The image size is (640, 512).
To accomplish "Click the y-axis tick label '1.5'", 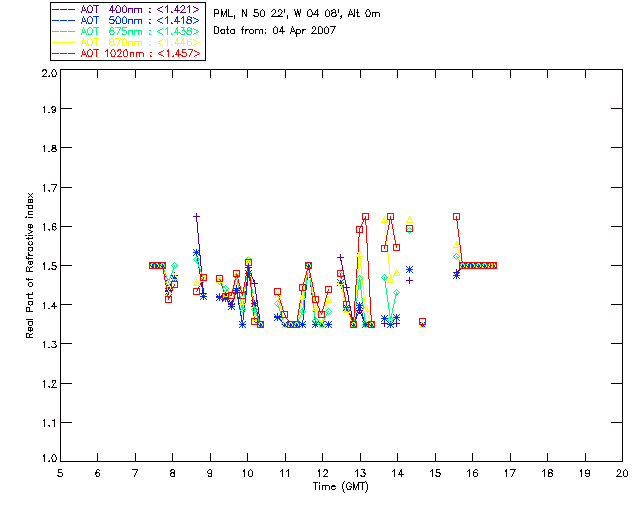I will (49, 266).
